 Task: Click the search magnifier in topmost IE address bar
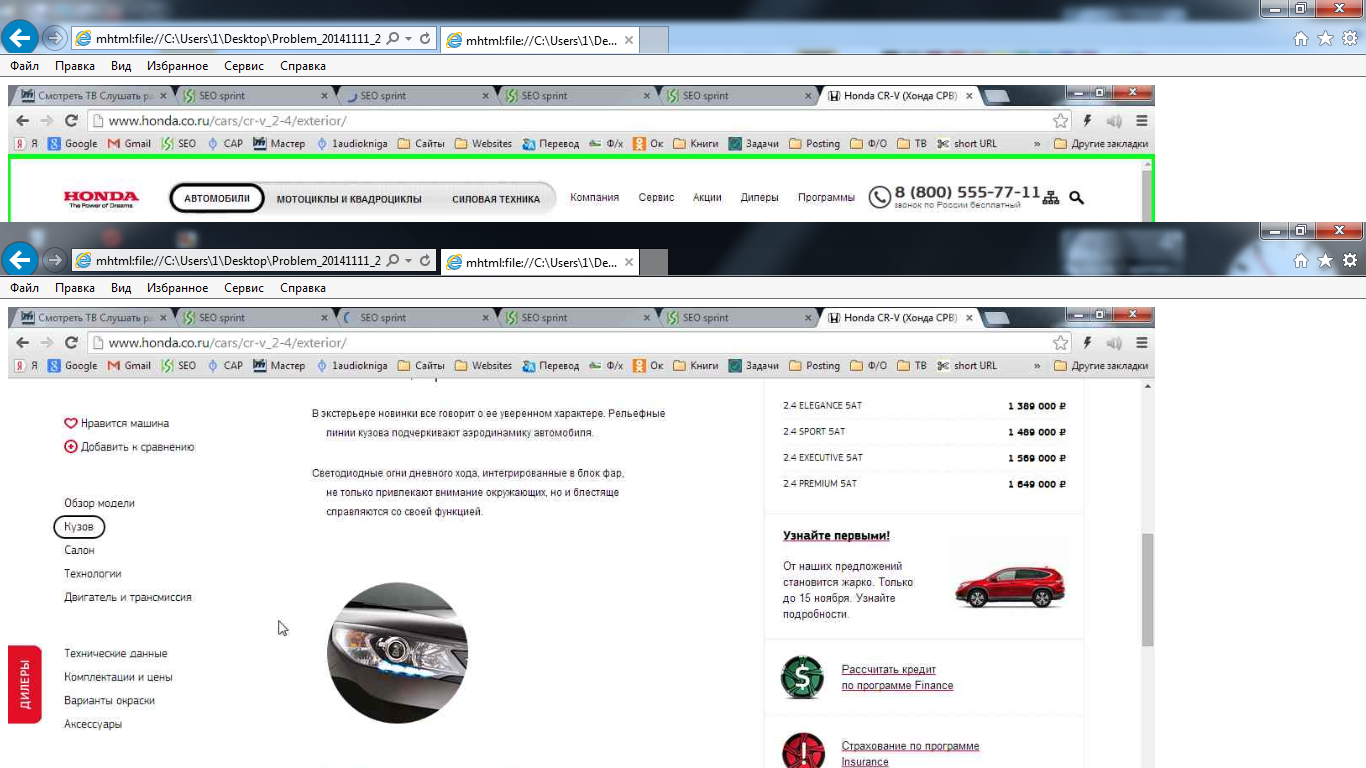pyautogui.click(x=392, y=38)
